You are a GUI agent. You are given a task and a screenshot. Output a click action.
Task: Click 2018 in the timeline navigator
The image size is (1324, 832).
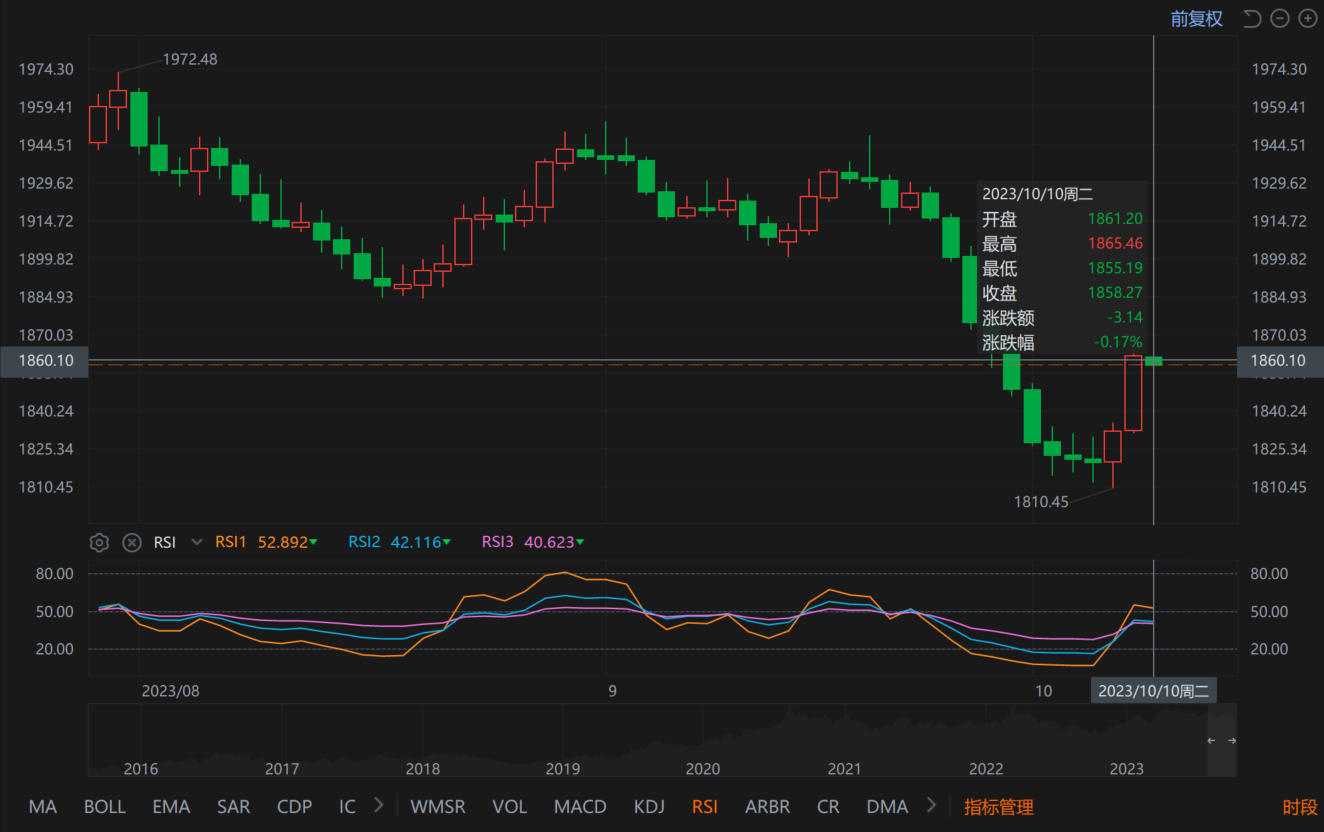coord(423,769)
